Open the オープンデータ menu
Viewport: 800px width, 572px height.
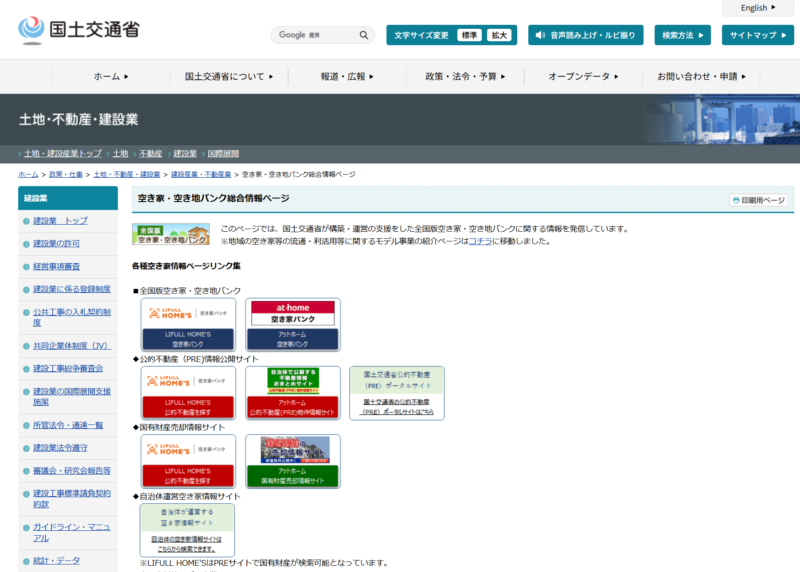click(583, 77)
